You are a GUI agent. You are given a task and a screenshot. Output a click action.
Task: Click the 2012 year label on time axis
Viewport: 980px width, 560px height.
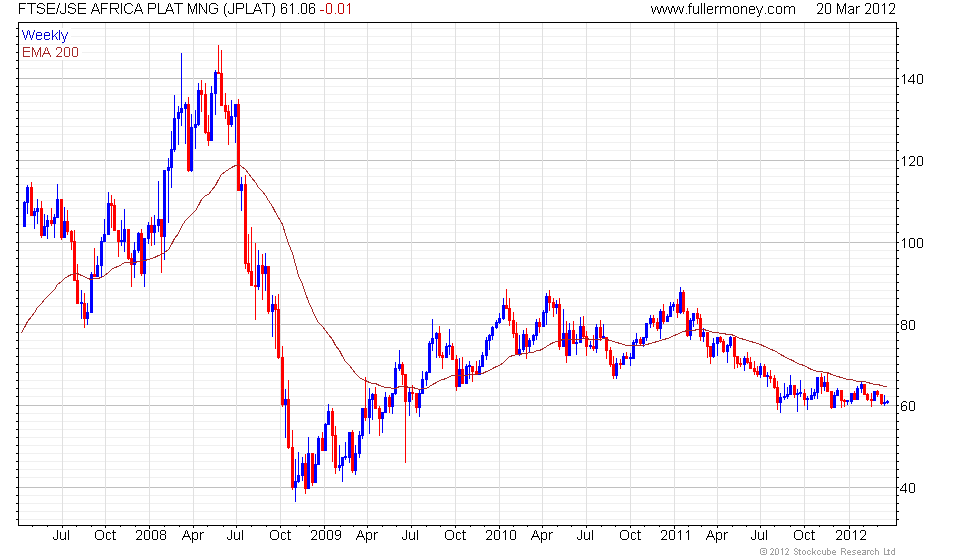tap(851, 536)
